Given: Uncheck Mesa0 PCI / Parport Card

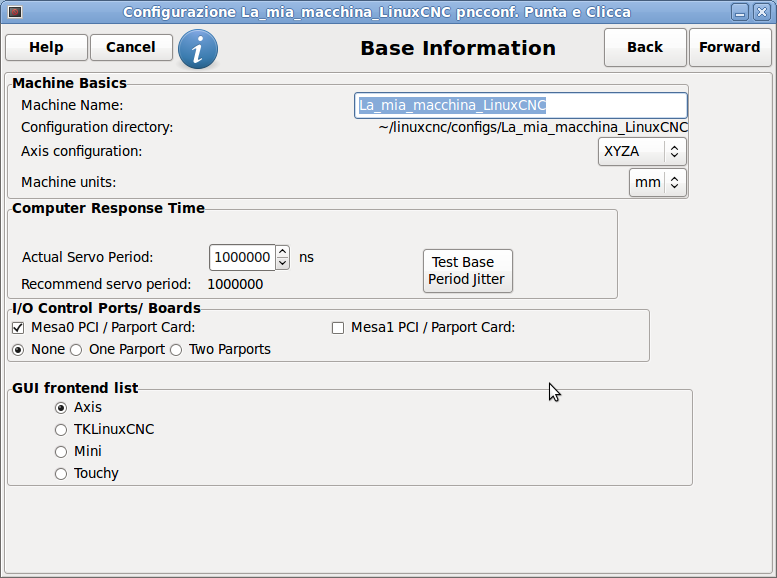Looking at the screenshot, I should coord(18,328).
